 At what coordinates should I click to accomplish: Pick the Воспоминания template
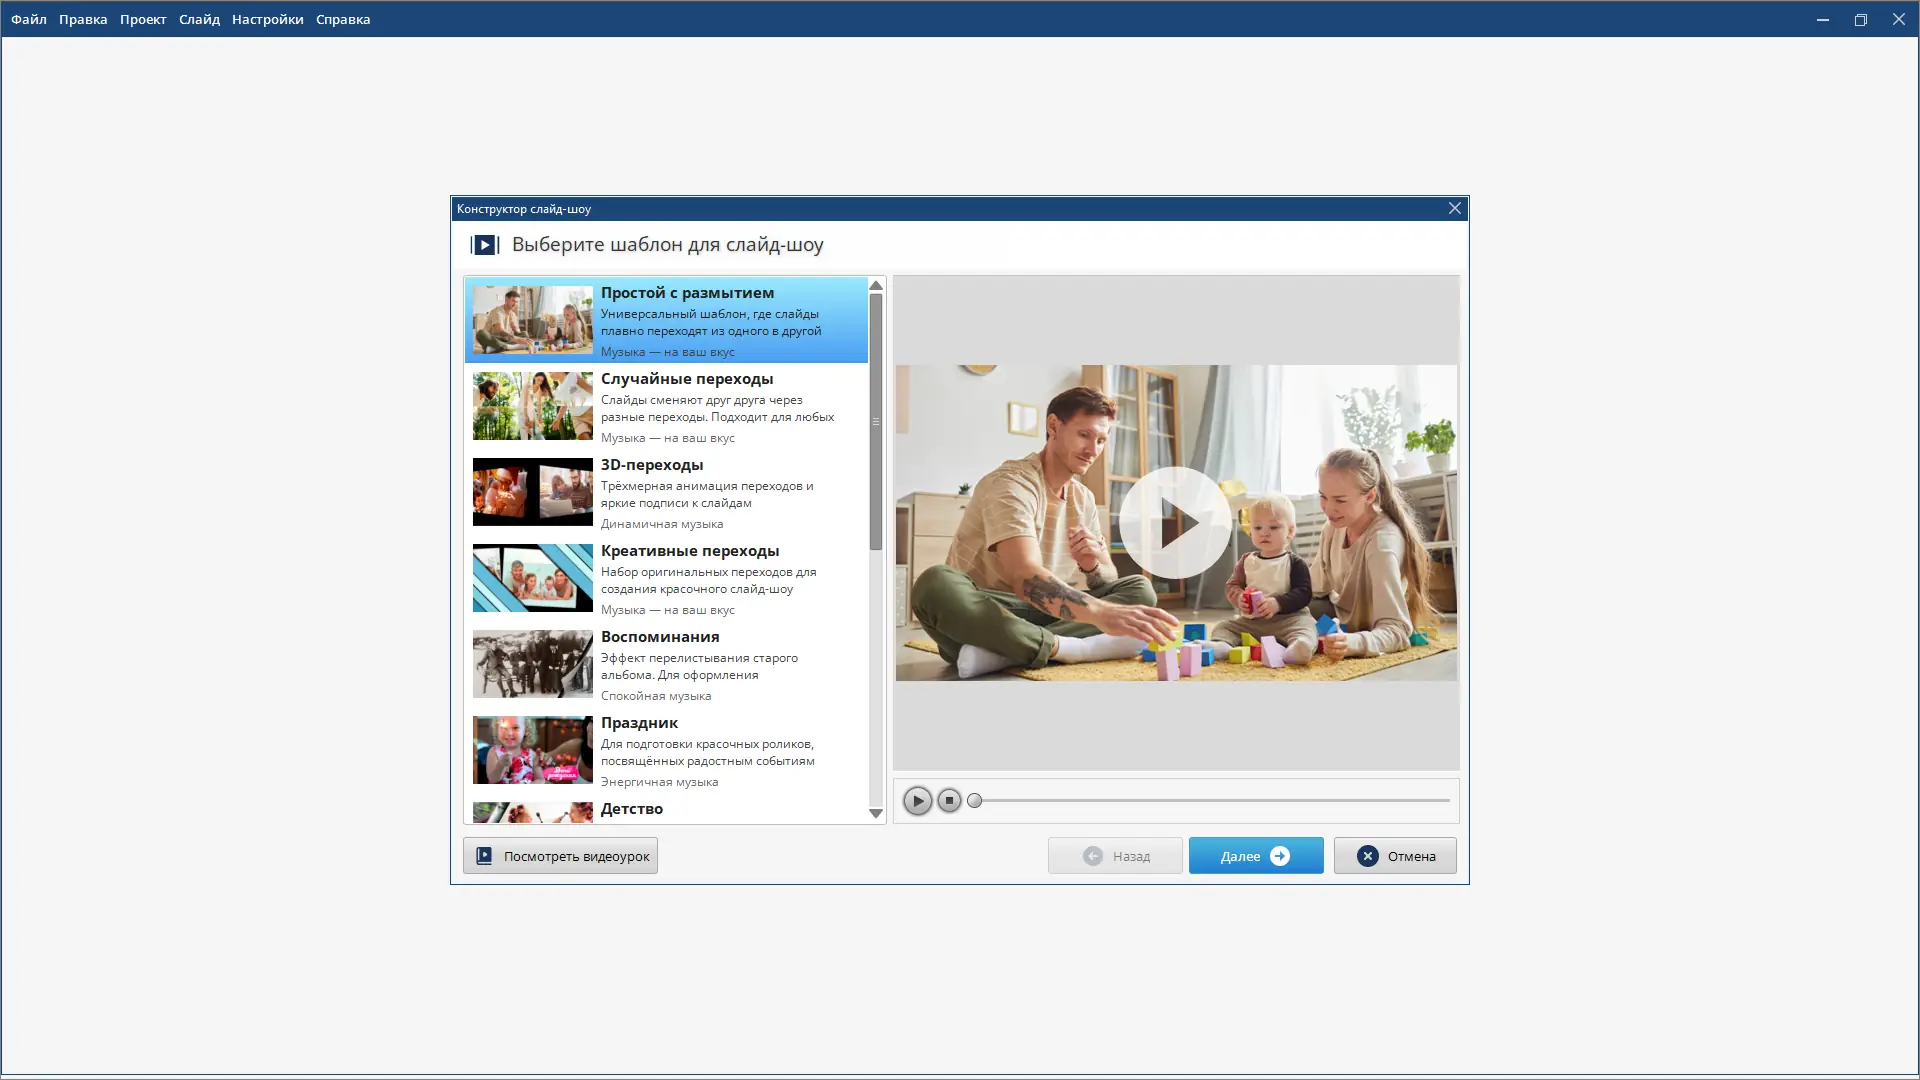point(666,664)
